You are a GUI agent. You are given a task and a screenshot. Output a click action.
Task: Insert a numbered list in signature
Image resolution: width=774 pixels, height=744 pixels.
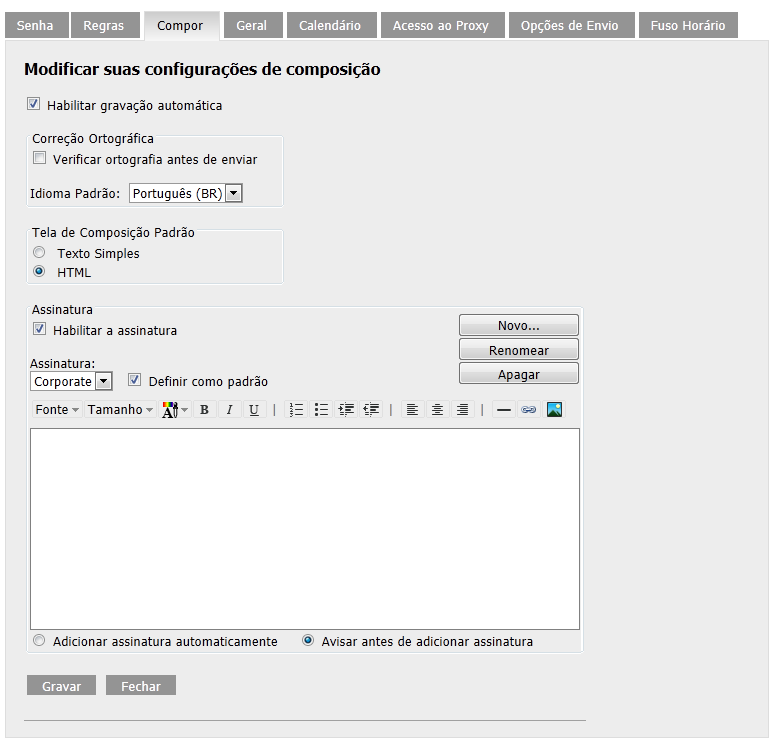(296, 410)
